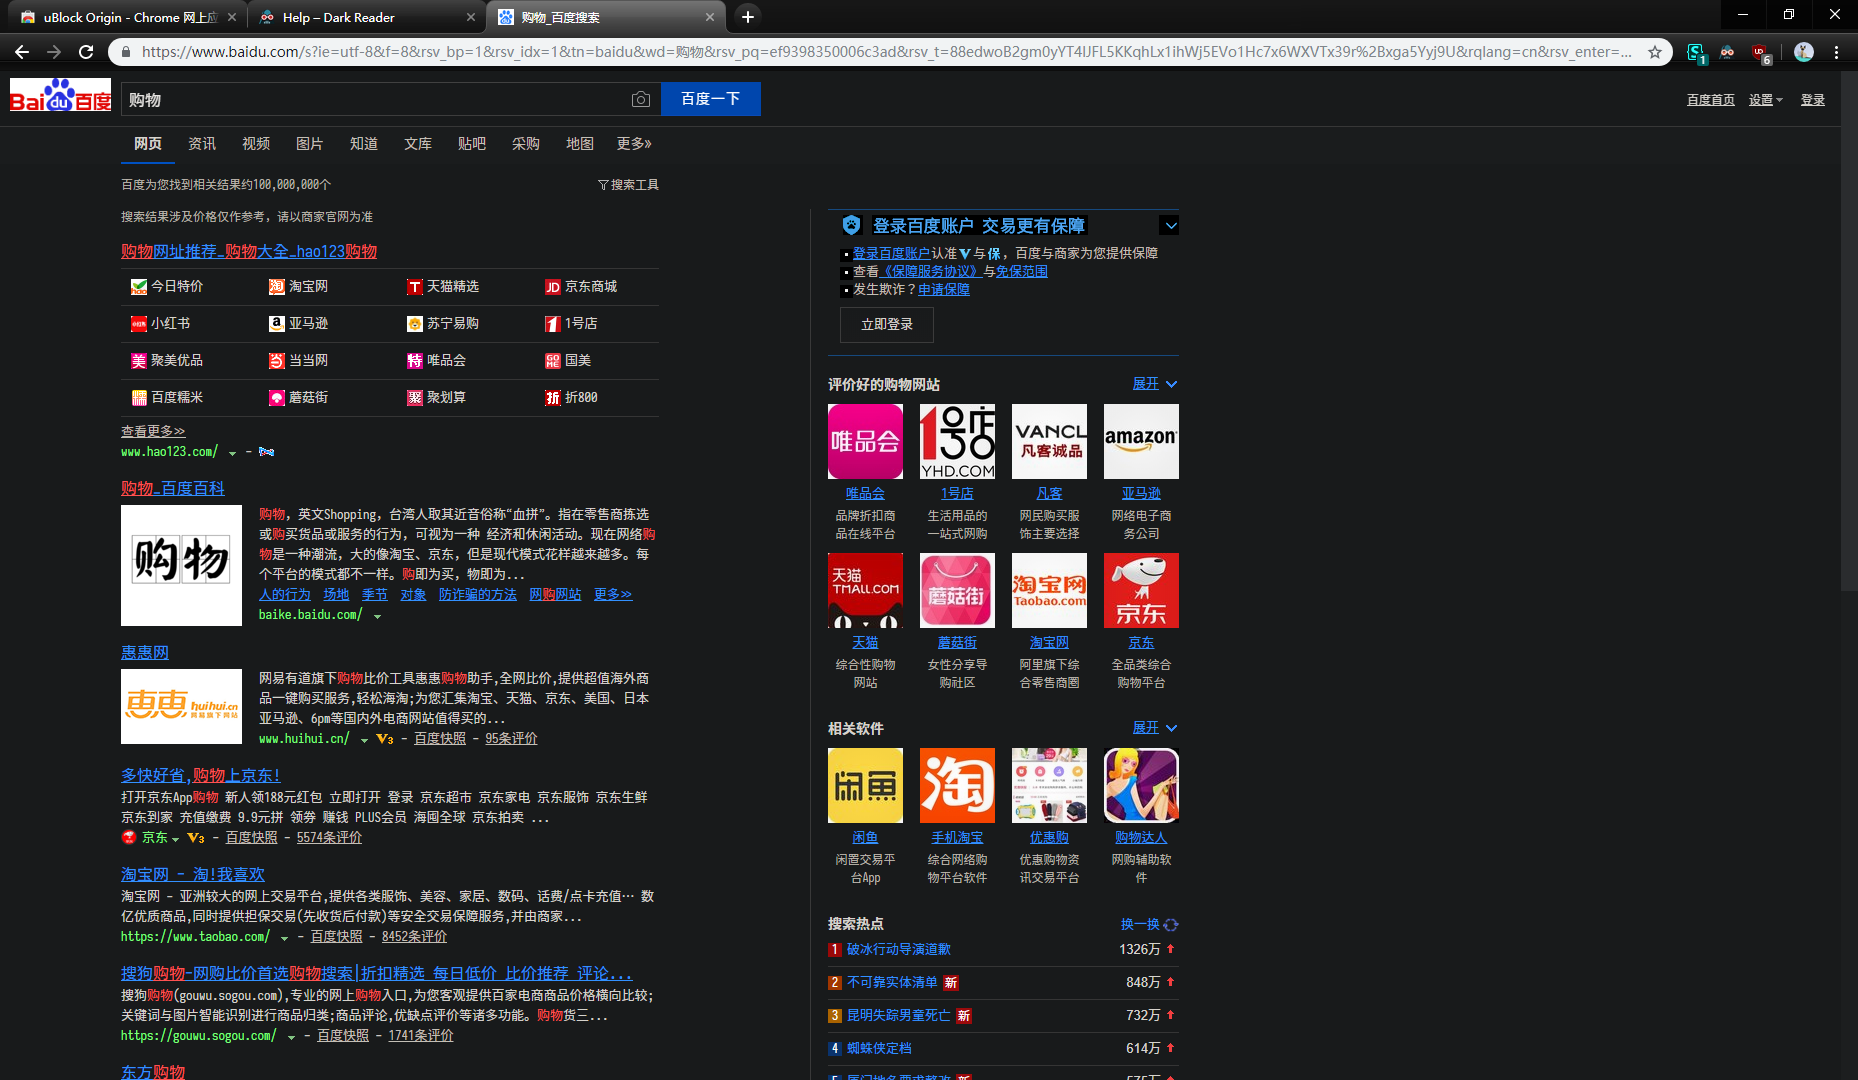The width and height of the screenshot is (1858, 1080).
Task: Go back with the browser back arrow
Action: click(x=22, y=52)
